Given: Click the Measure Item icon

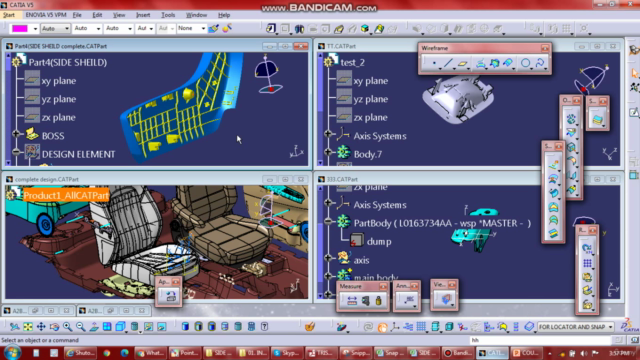Looking at the screenshot, I should pos(365,301).
